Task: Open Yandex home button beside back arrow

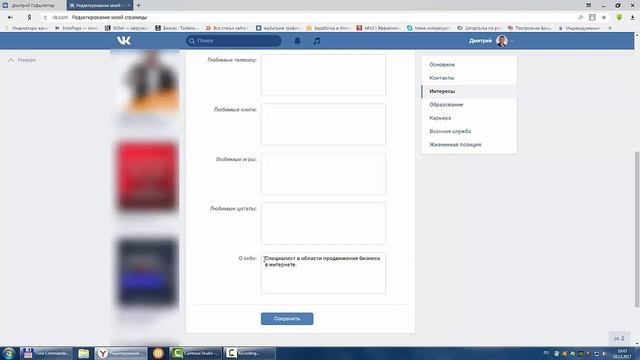Action: [29, 17]
